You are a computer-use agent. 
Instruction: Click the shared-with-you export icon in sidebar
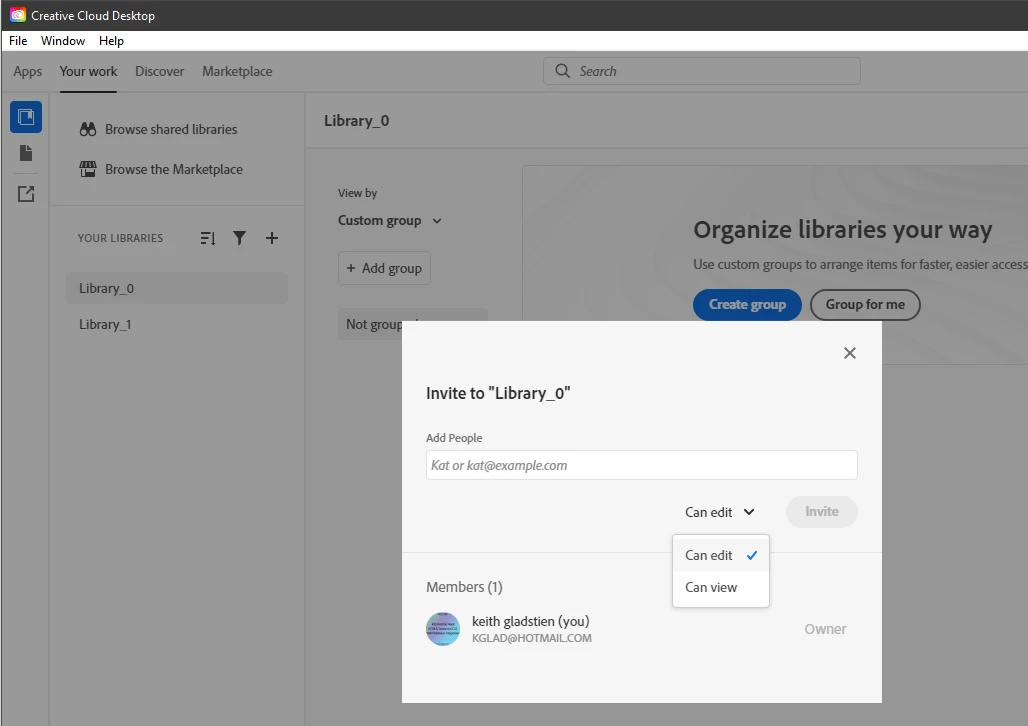[x=26, y=193]
